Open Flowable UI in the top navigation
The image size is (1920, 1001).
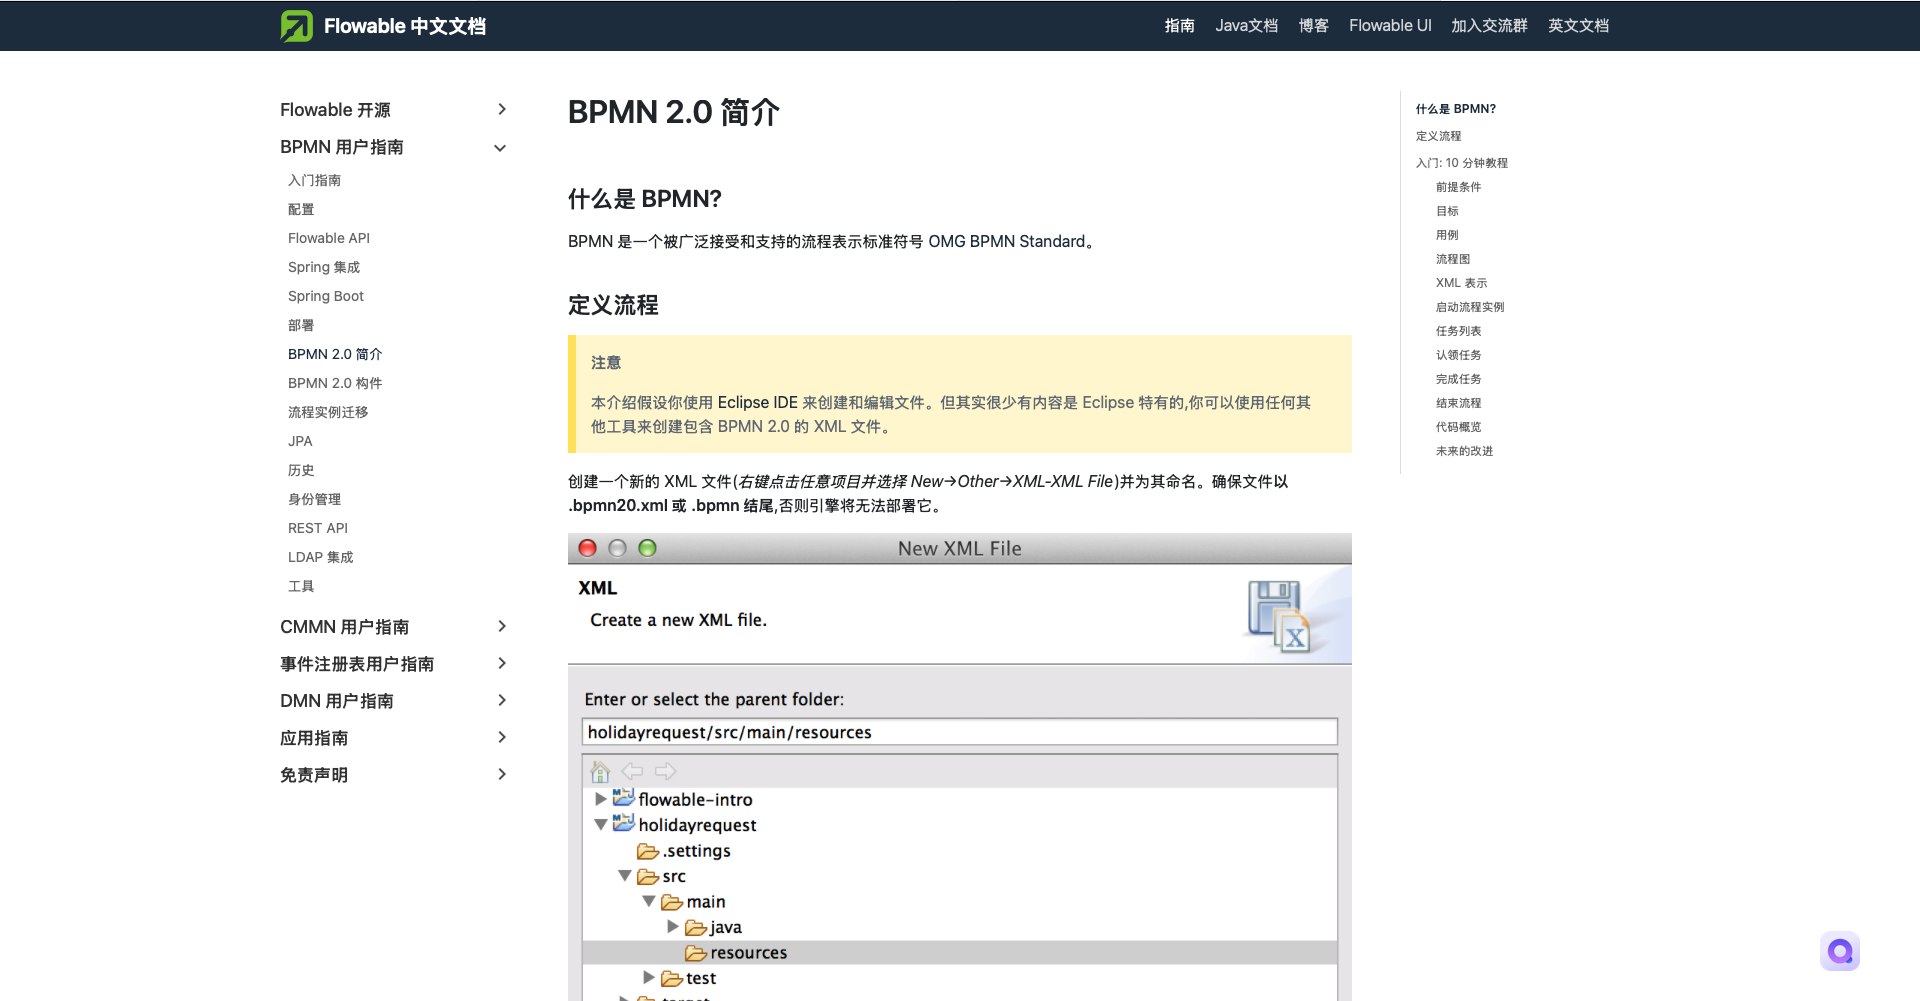[1390, 26]
